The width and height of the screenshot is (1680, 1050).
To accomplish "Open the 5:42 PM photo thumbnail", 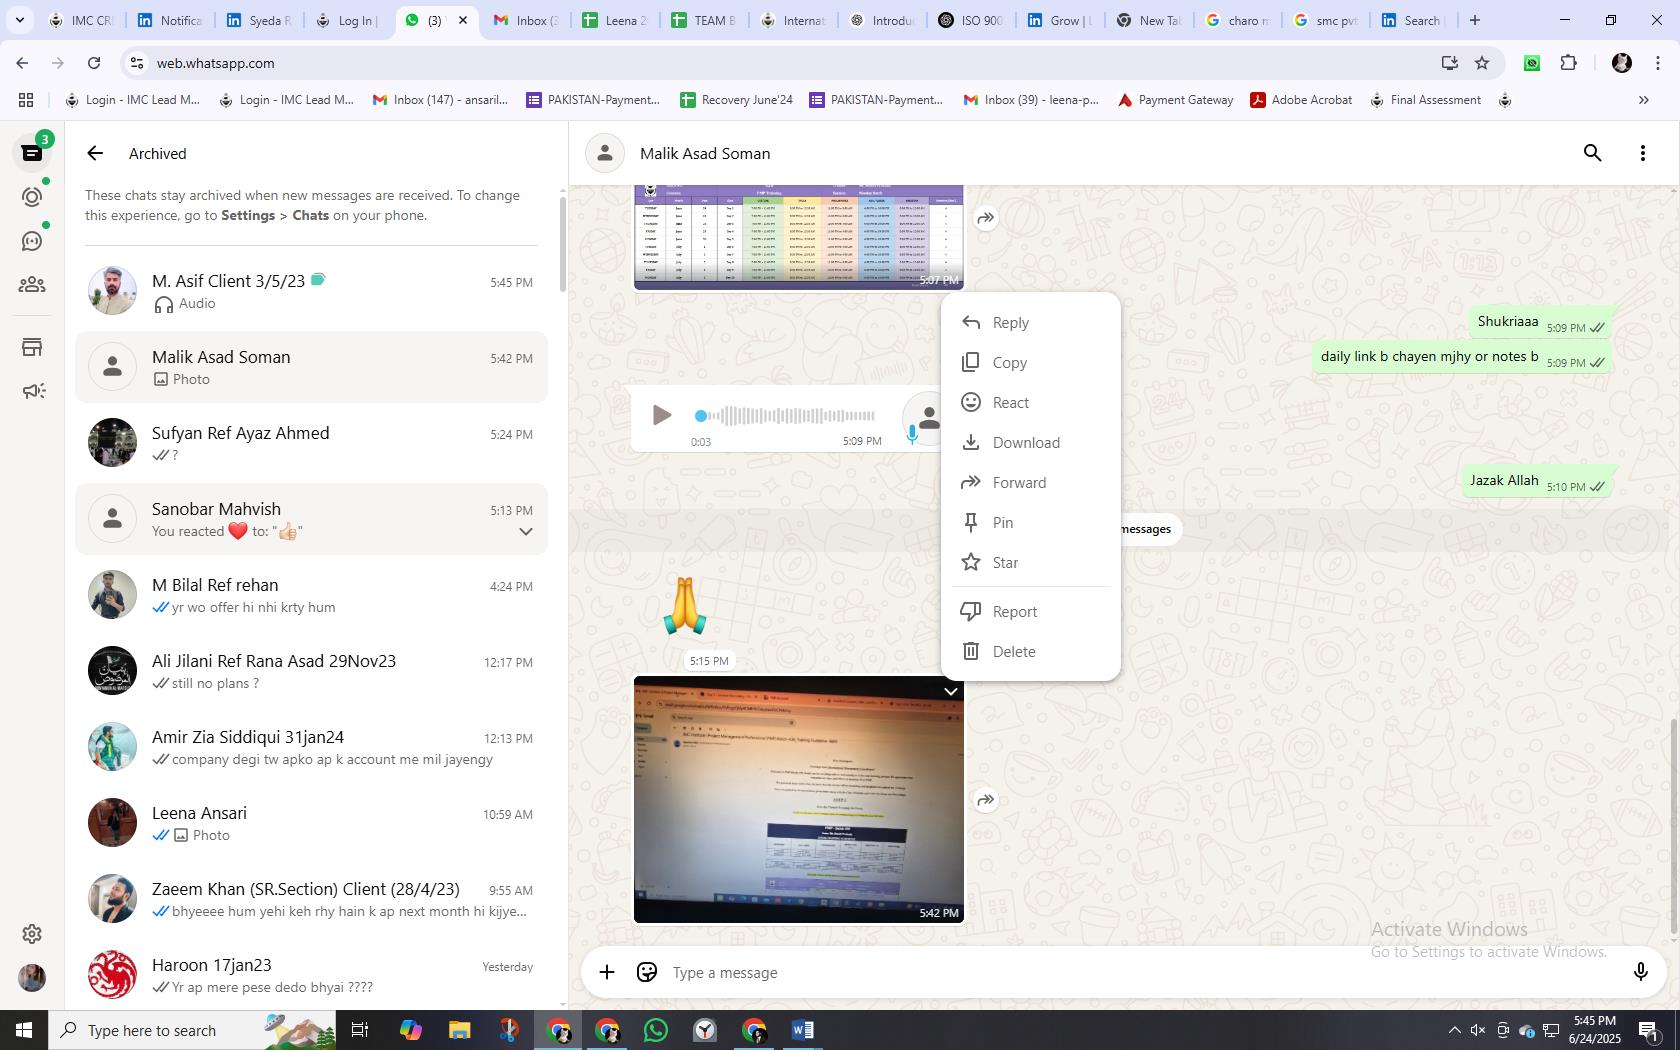I will [799, 800].
